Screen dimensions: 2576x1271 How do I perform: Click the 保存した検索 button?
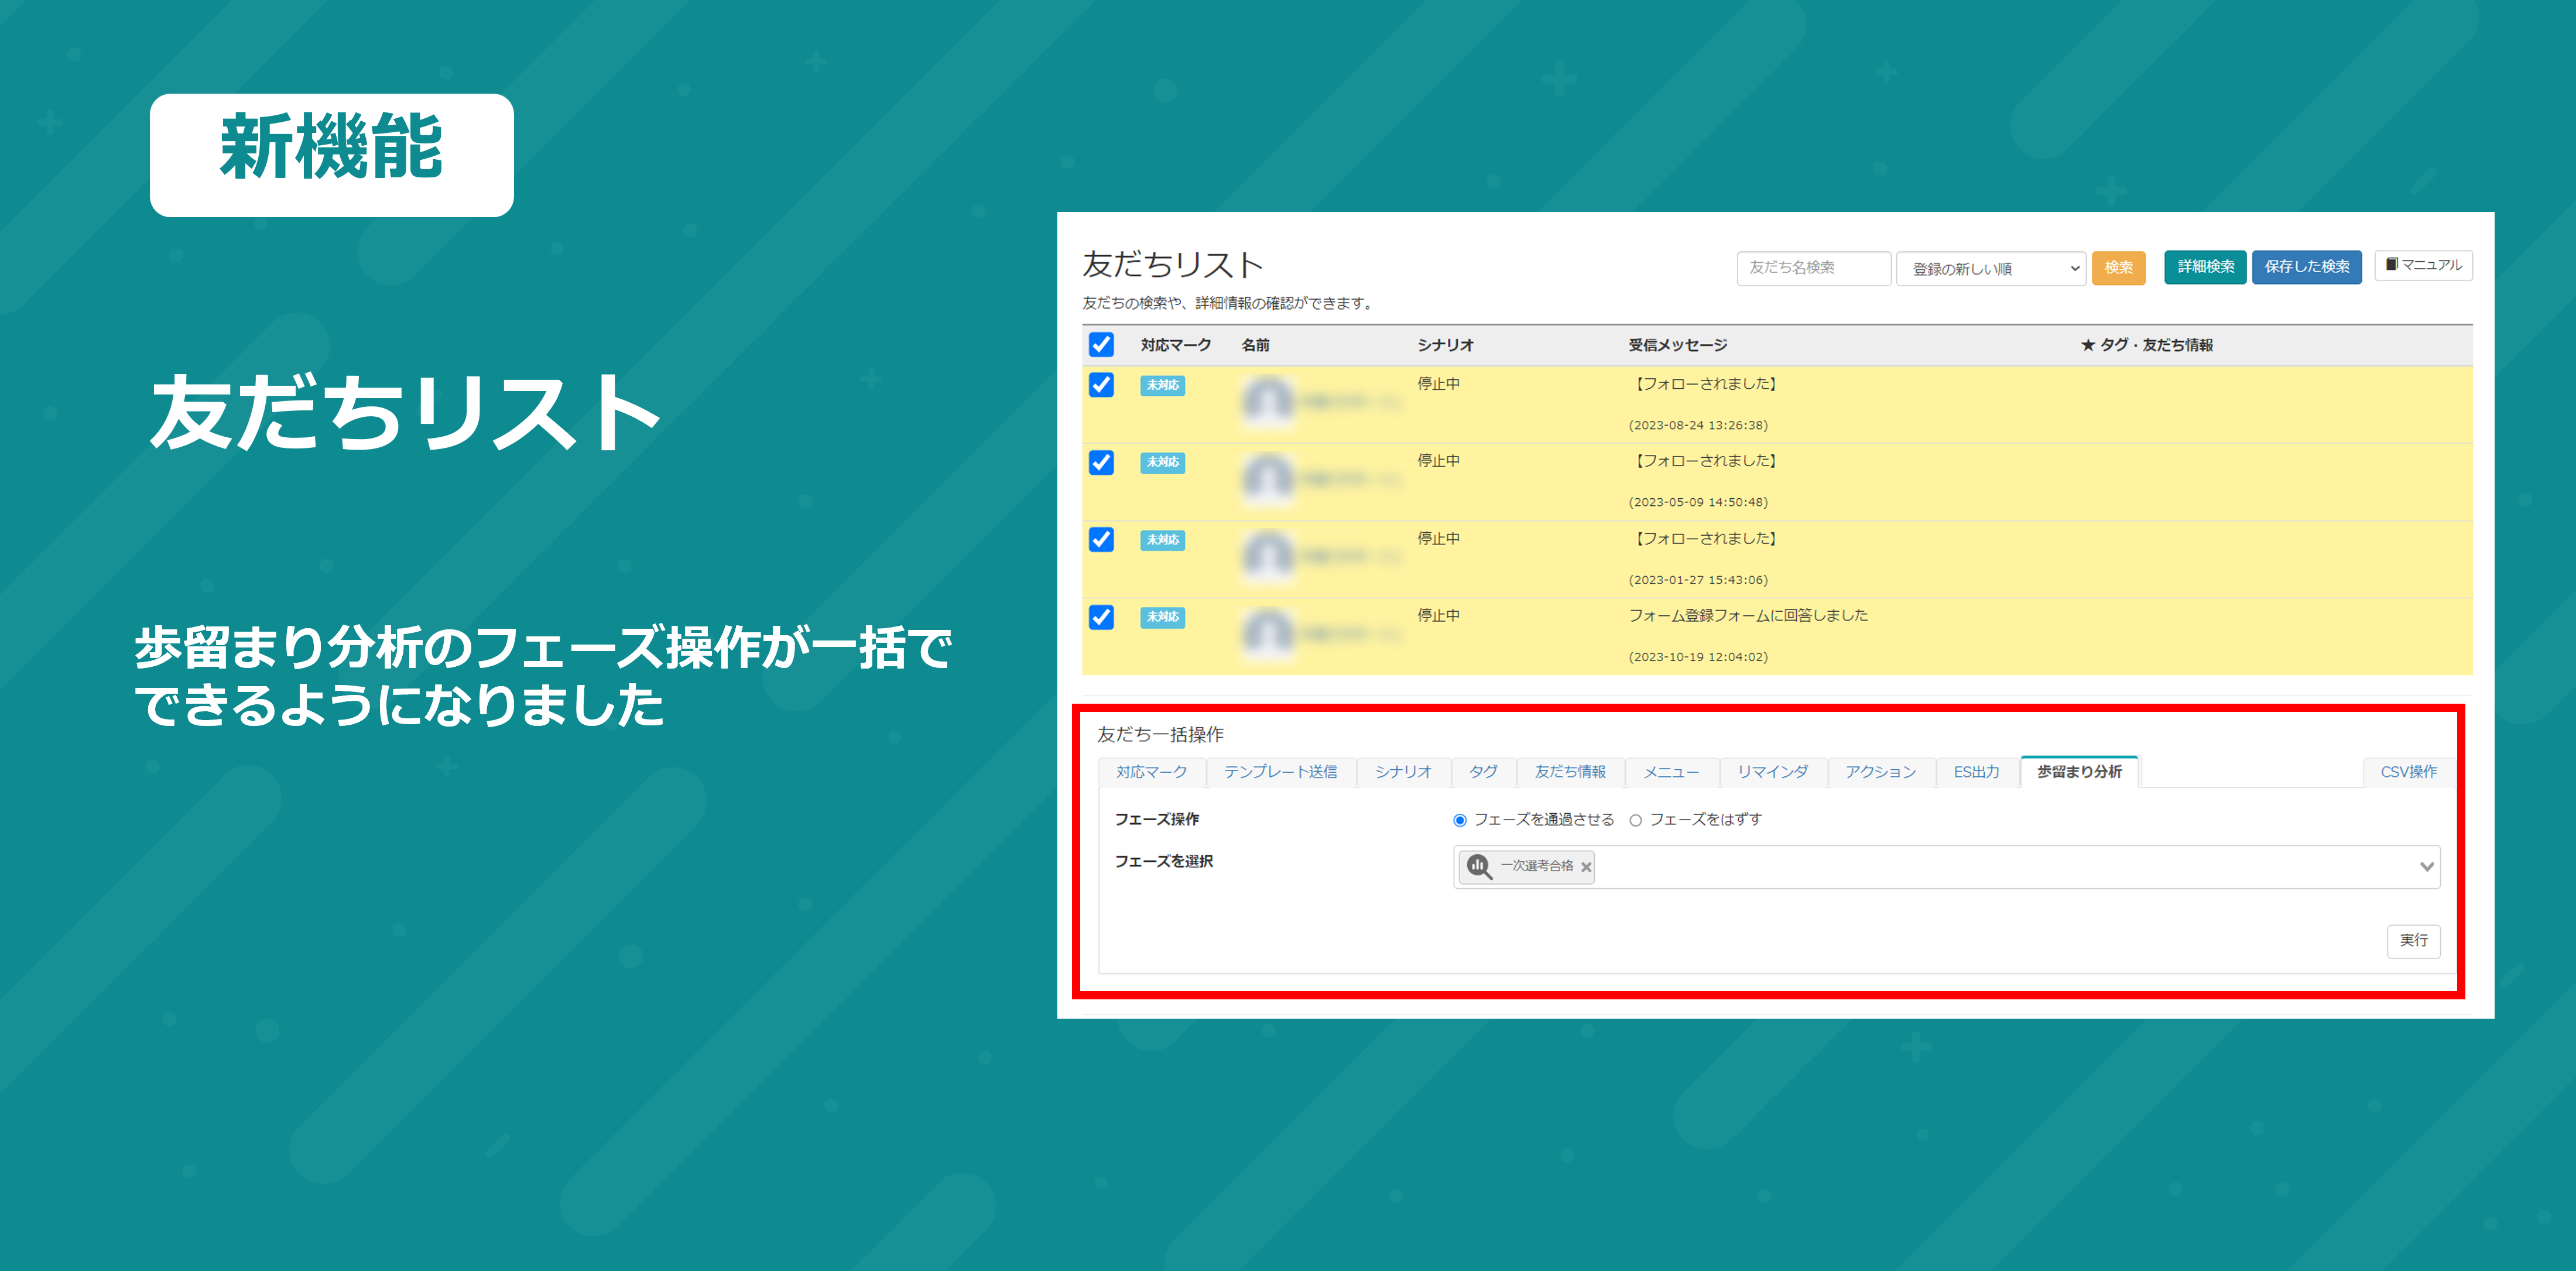2307,267
